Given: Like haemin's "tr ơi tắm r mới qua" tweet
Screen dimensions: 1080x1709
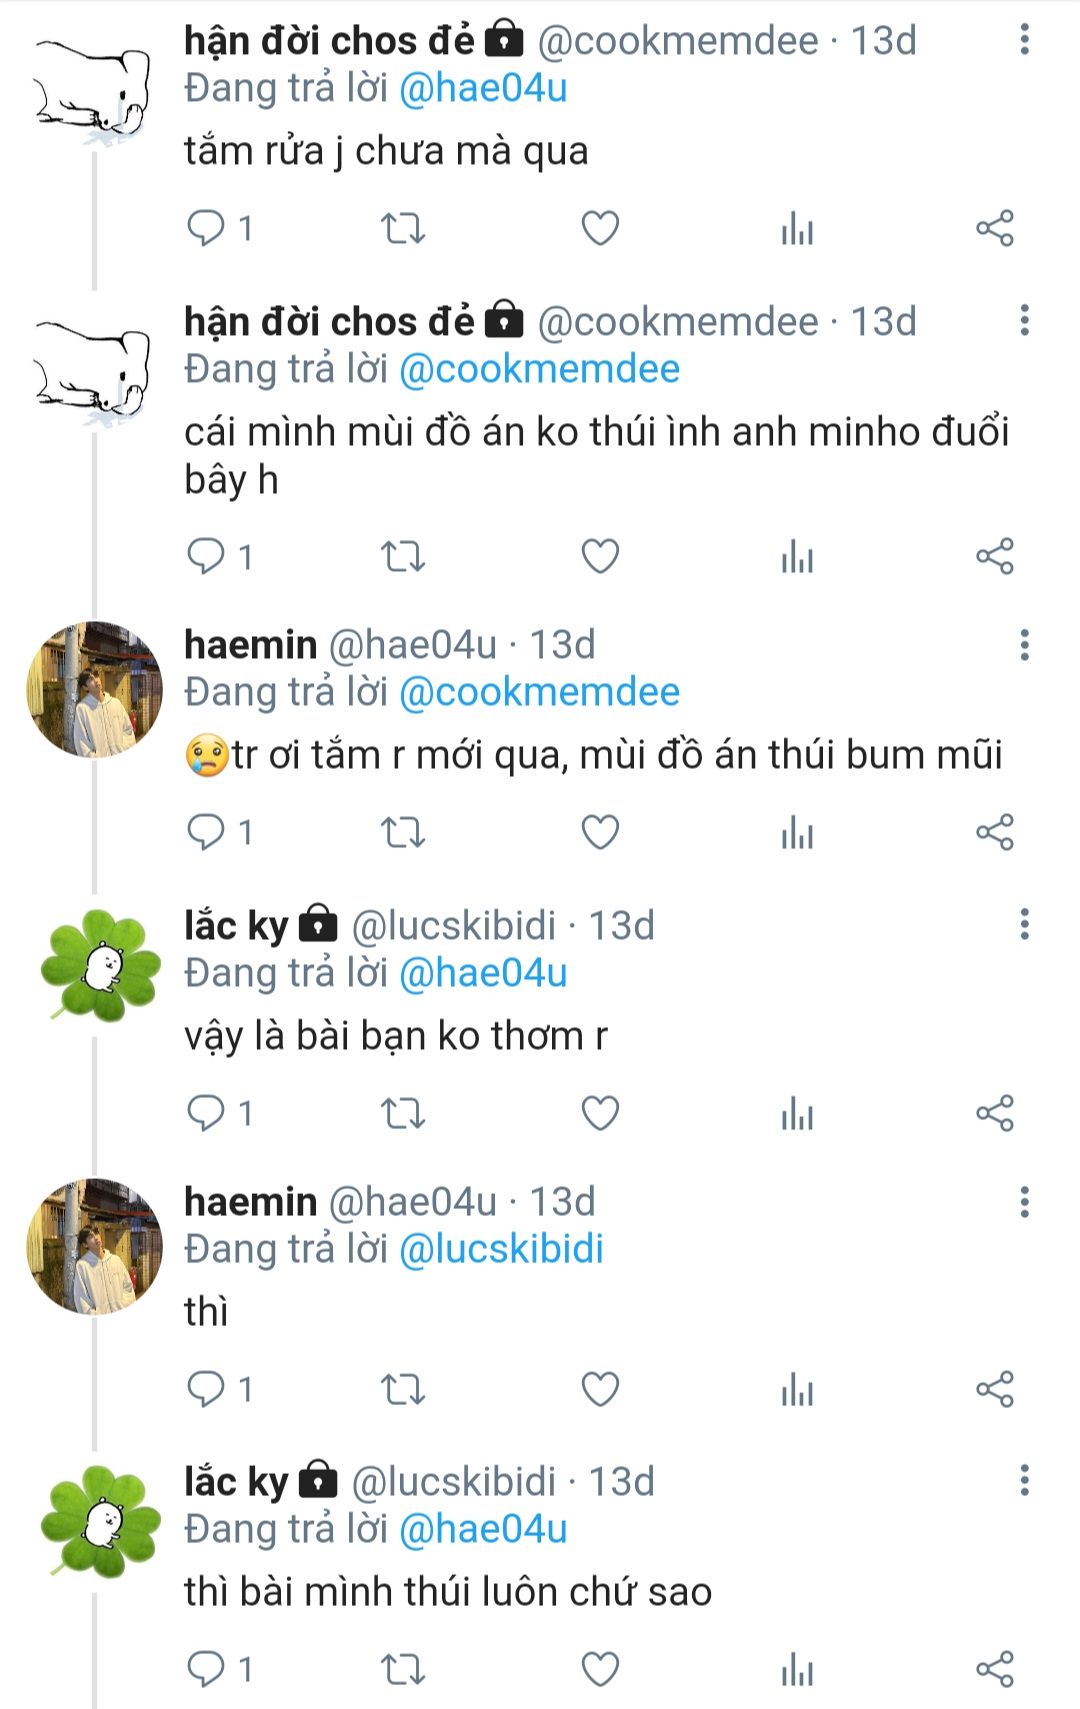Looking at the screenshot, I should click(x=600, y=832).
